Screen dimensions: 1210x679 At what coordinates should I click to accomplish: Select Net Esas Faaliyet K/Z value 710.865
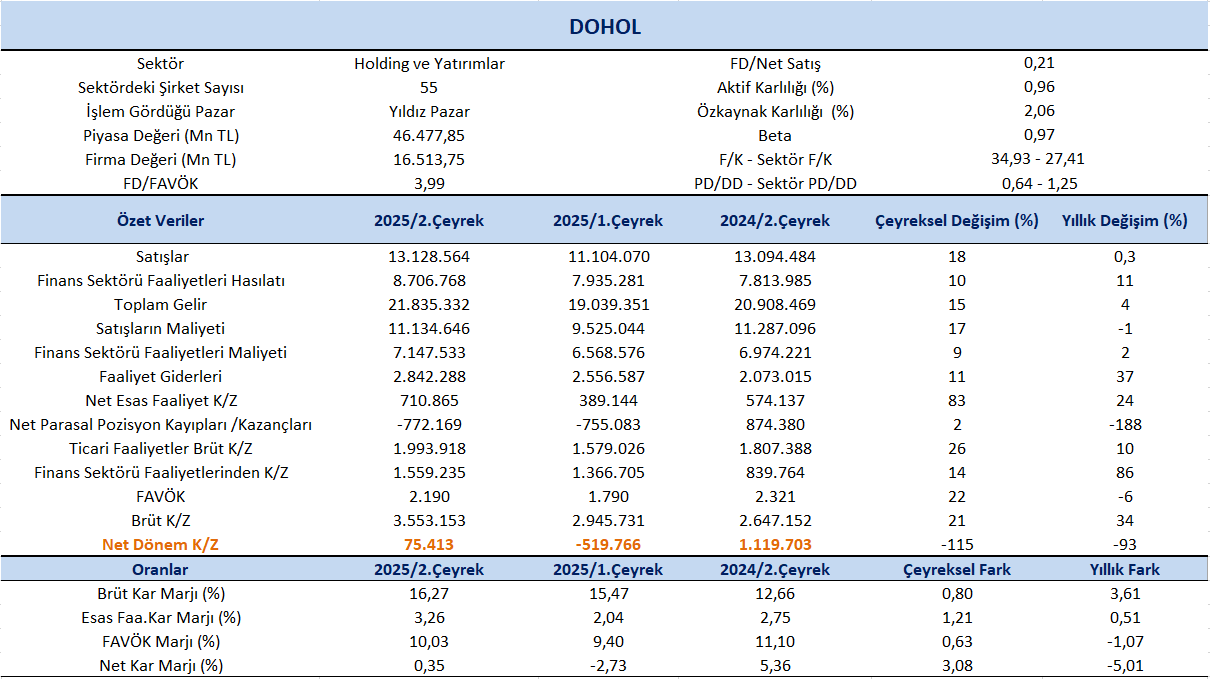click(x=429, y=400)
